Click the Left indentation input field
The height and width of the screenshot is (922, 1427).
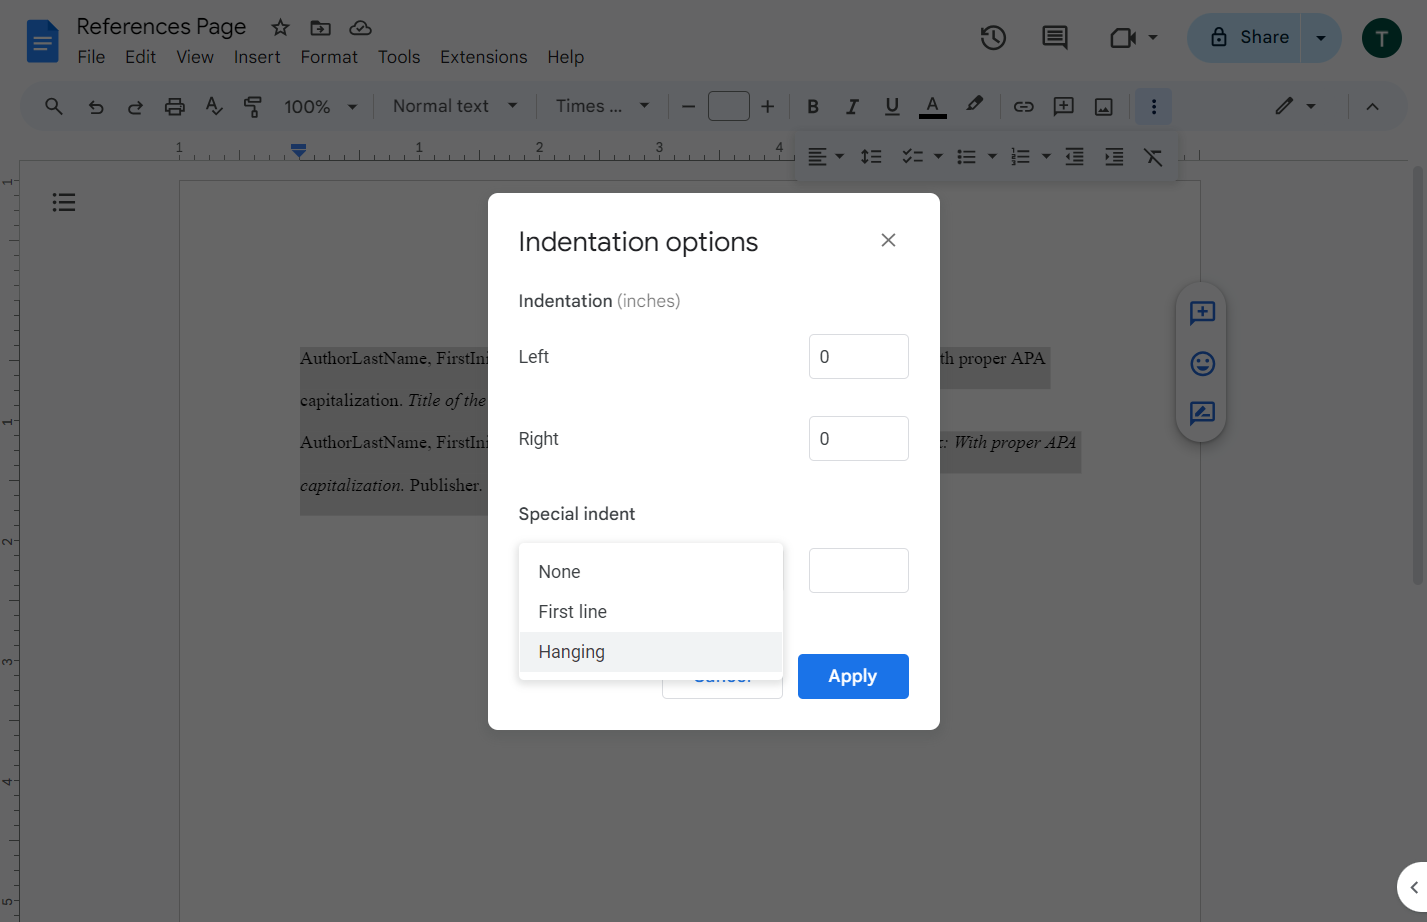(859, 357)
